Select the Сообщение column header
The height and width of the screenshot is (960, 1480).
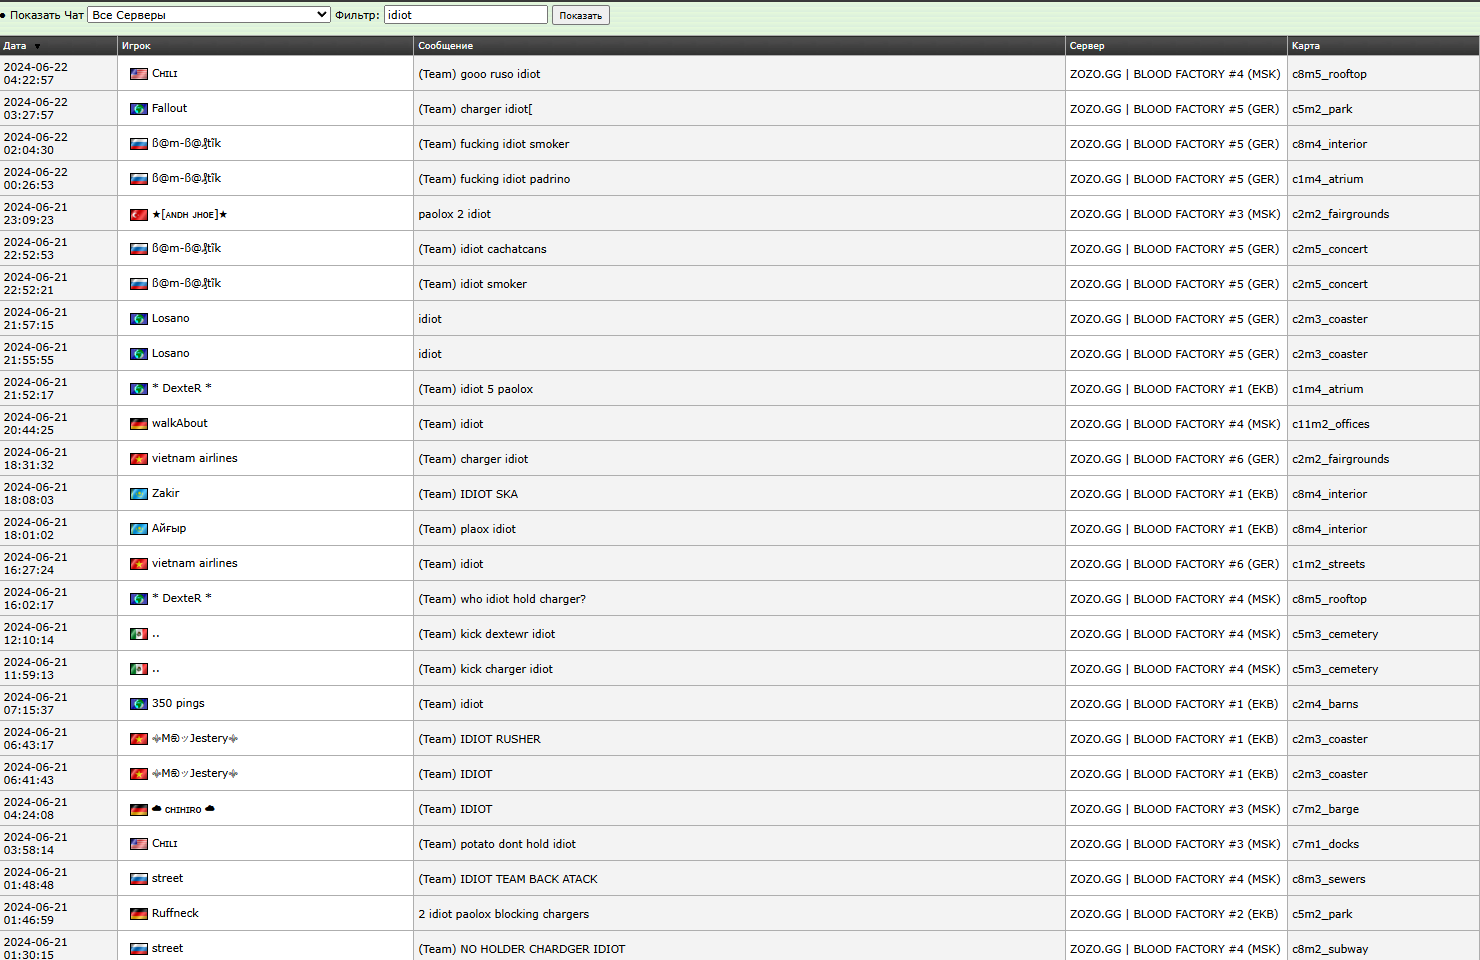click(x=445, y=46)
